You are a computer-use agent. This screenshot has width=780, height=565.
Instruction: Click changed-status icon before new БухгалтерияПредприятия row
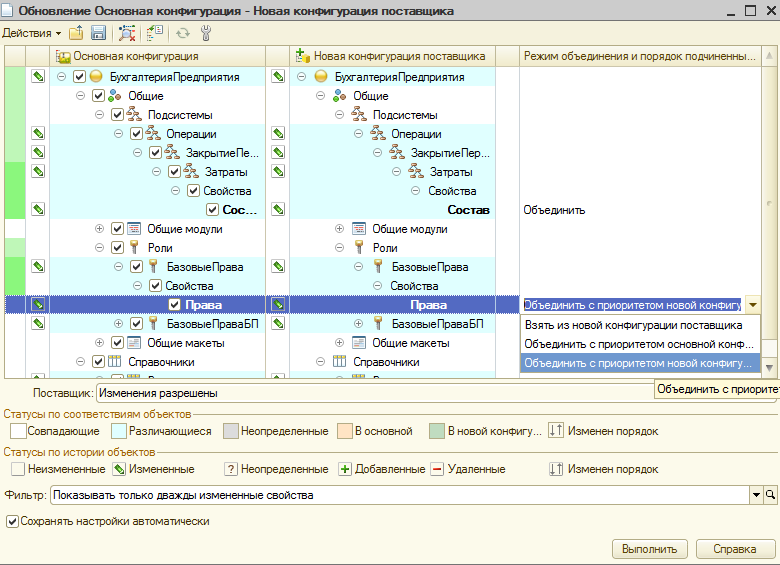278,77
